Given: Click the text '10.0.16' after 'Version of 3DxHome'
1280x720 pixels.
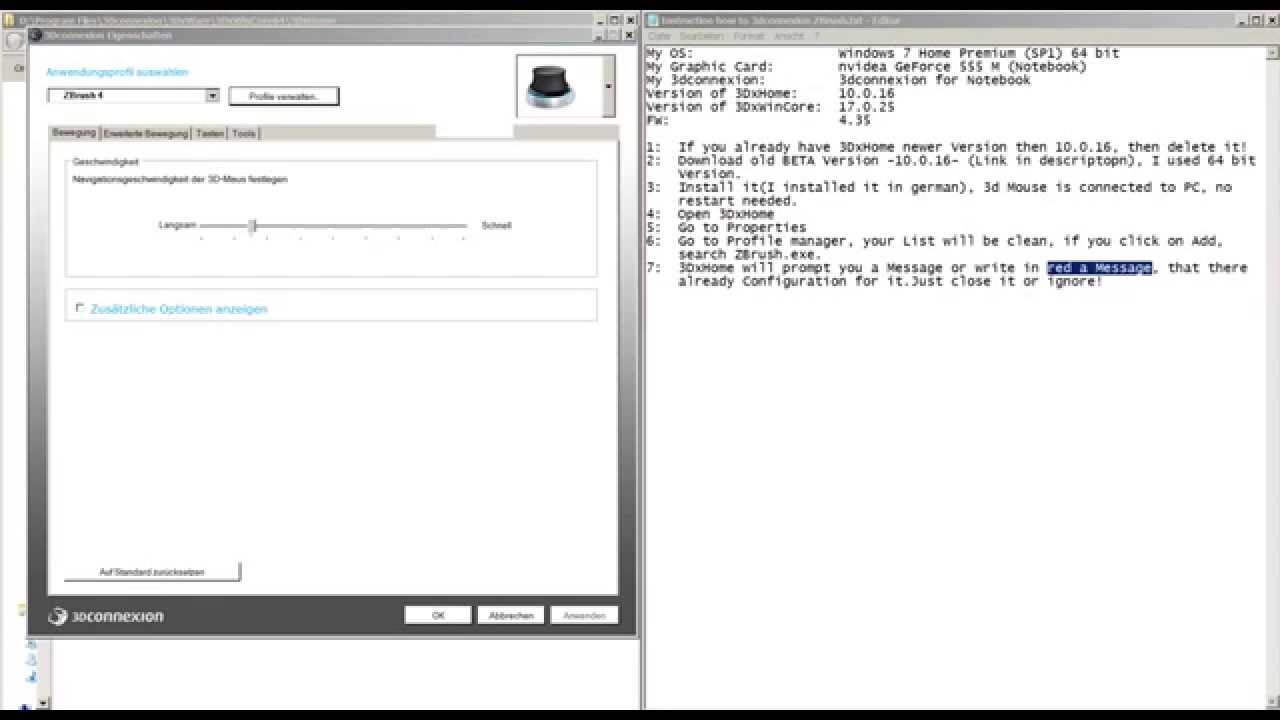Looking at the screenshot, I should point(866,93).
